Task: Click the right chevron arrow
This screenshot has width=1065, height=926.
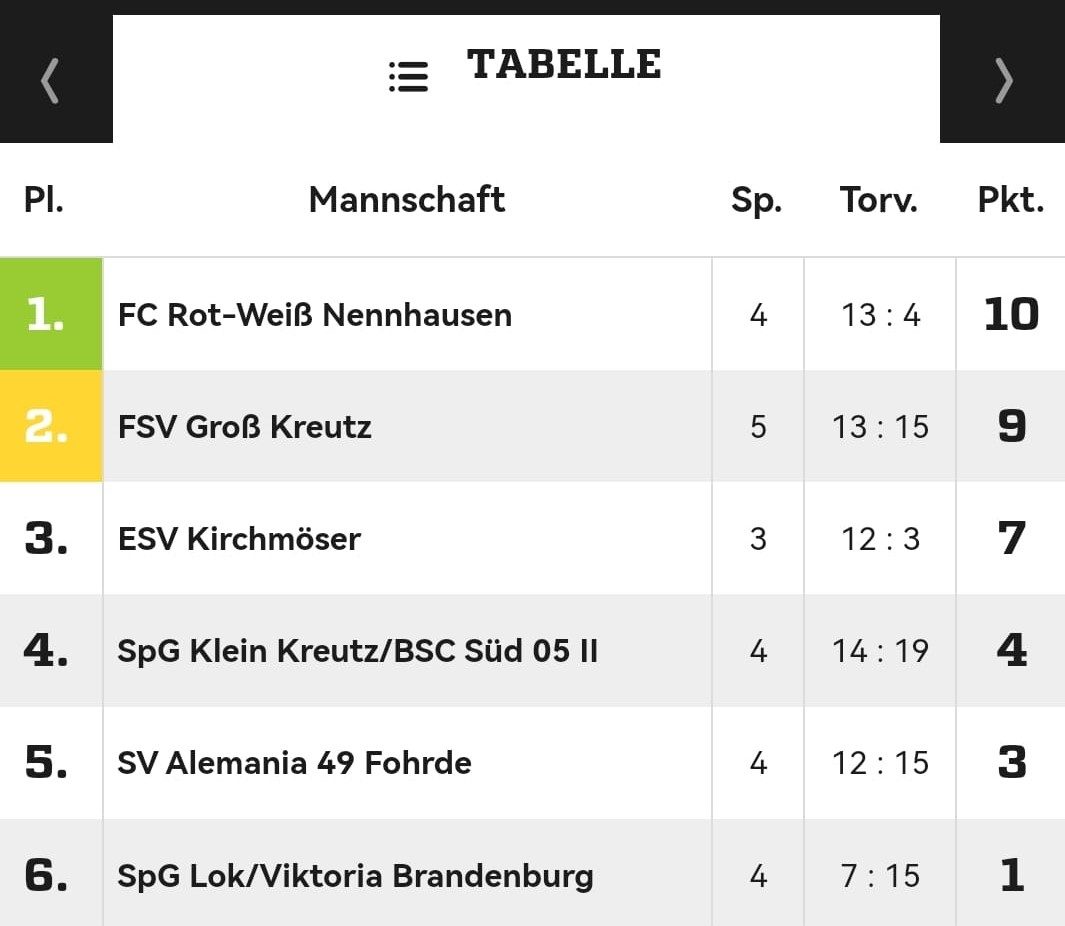Action: coord(1004,81)
